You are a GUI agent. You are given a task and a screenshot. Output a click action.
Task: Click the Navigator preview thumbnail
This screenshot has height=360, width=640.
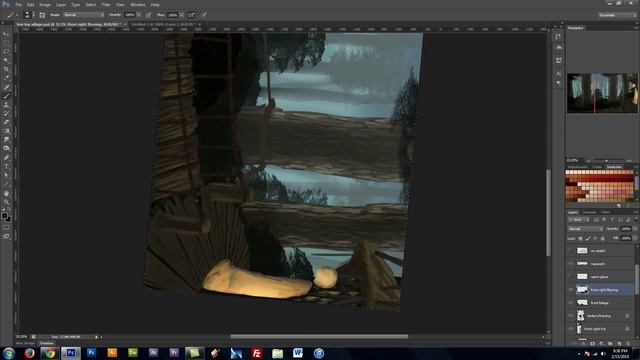(x=602, y=93)
